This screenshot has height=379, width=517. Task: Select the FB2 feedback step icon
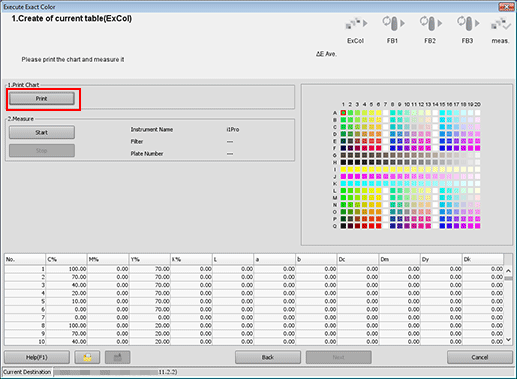point(430,24)
